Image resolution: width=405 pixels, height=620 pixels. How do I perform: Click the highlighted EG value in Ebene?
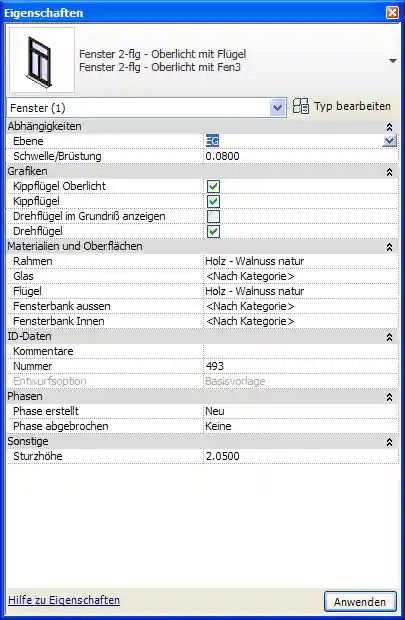(x=212, y=141)
